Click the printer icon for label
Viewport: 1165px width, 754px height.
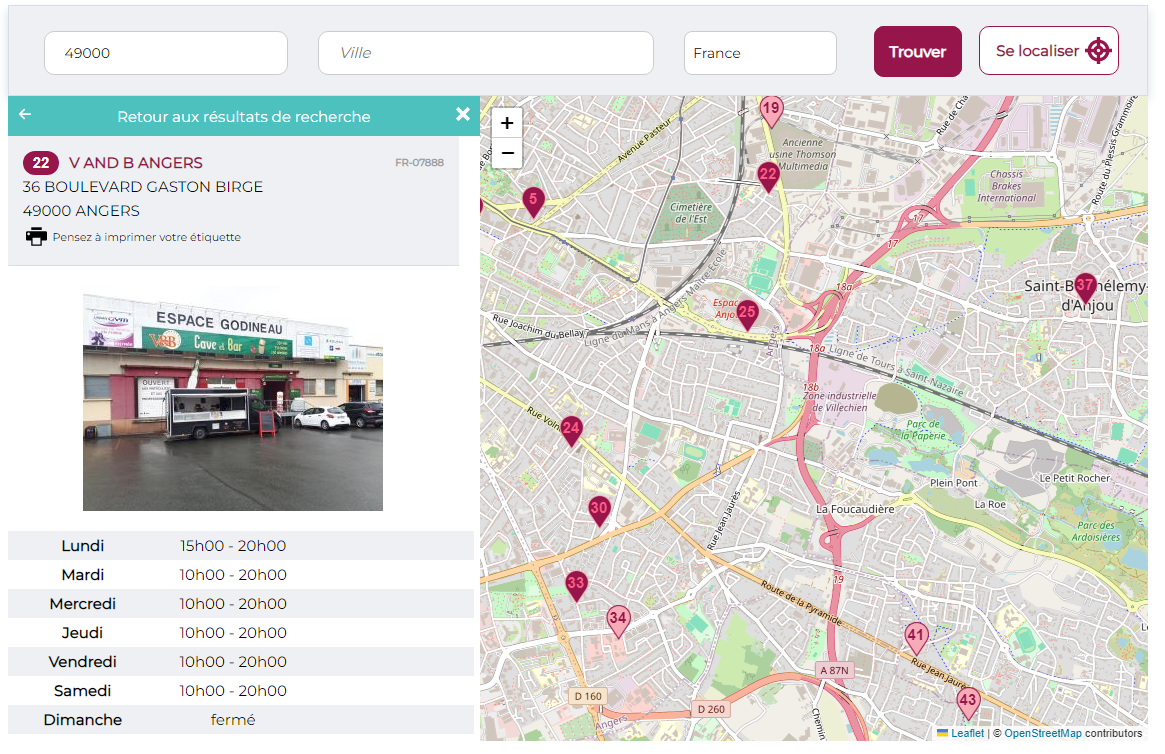36,237
